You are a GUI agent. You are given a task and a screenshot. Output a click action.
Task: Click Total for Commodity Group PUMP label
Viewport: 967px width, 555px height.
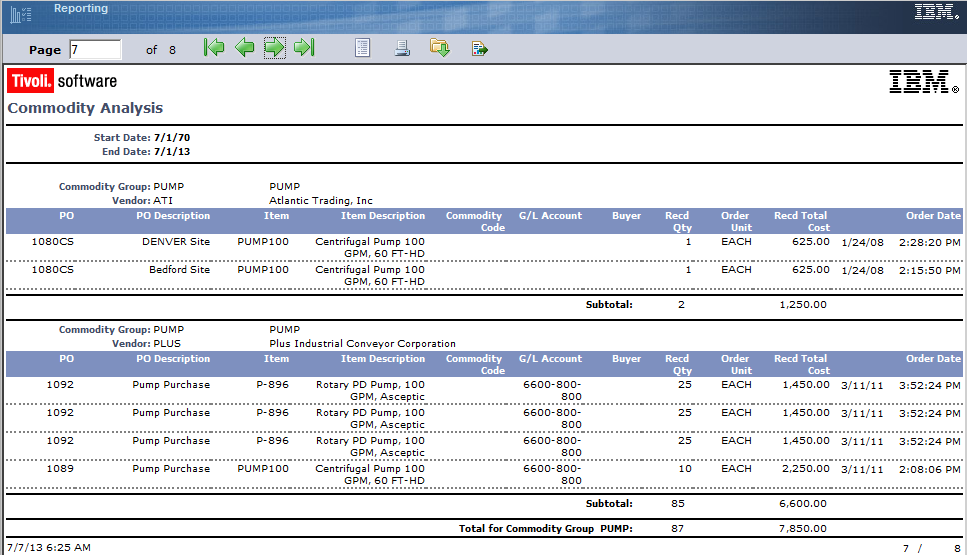(546, 528)
